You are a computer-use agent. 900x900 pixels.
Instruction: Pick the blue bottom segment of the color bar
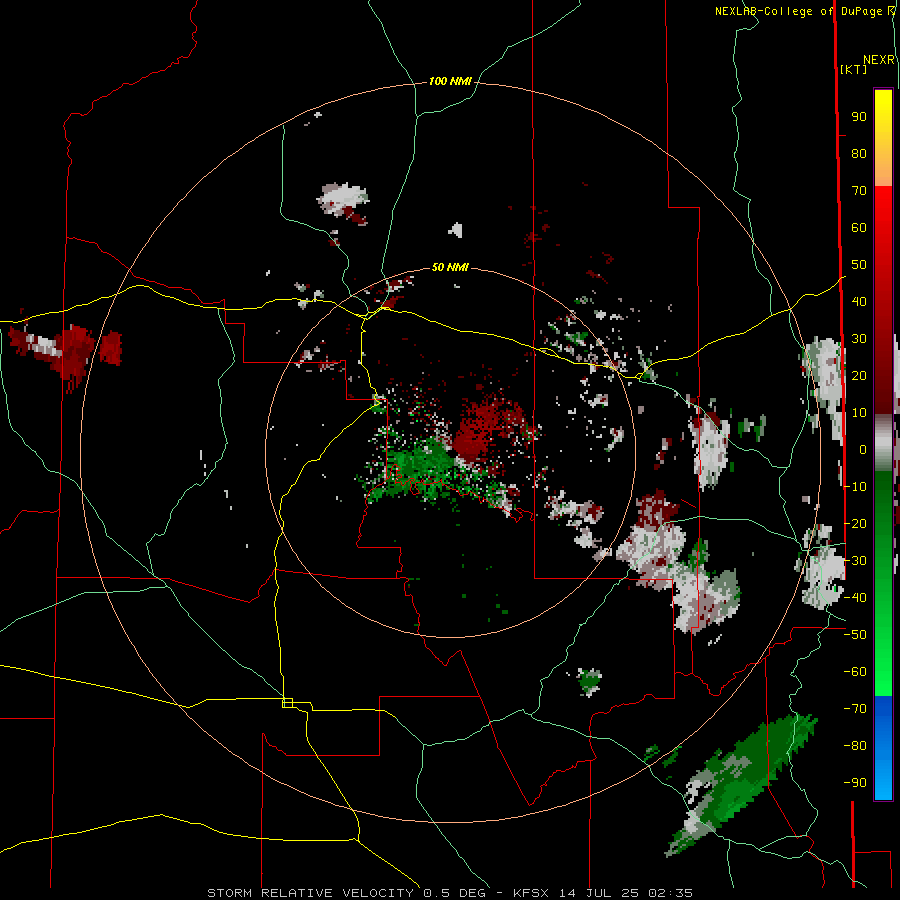point(883,748)
